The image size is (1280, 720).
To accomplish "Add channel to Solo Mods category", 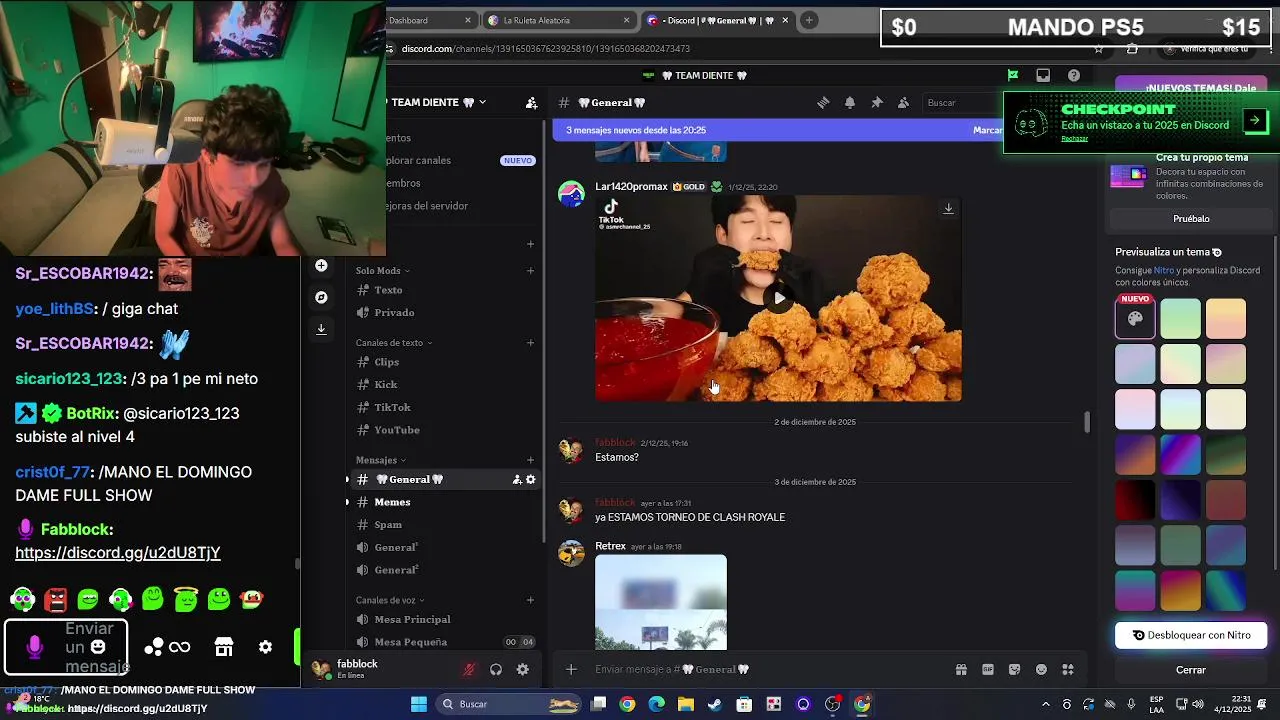I will click(x=531, y=271).
